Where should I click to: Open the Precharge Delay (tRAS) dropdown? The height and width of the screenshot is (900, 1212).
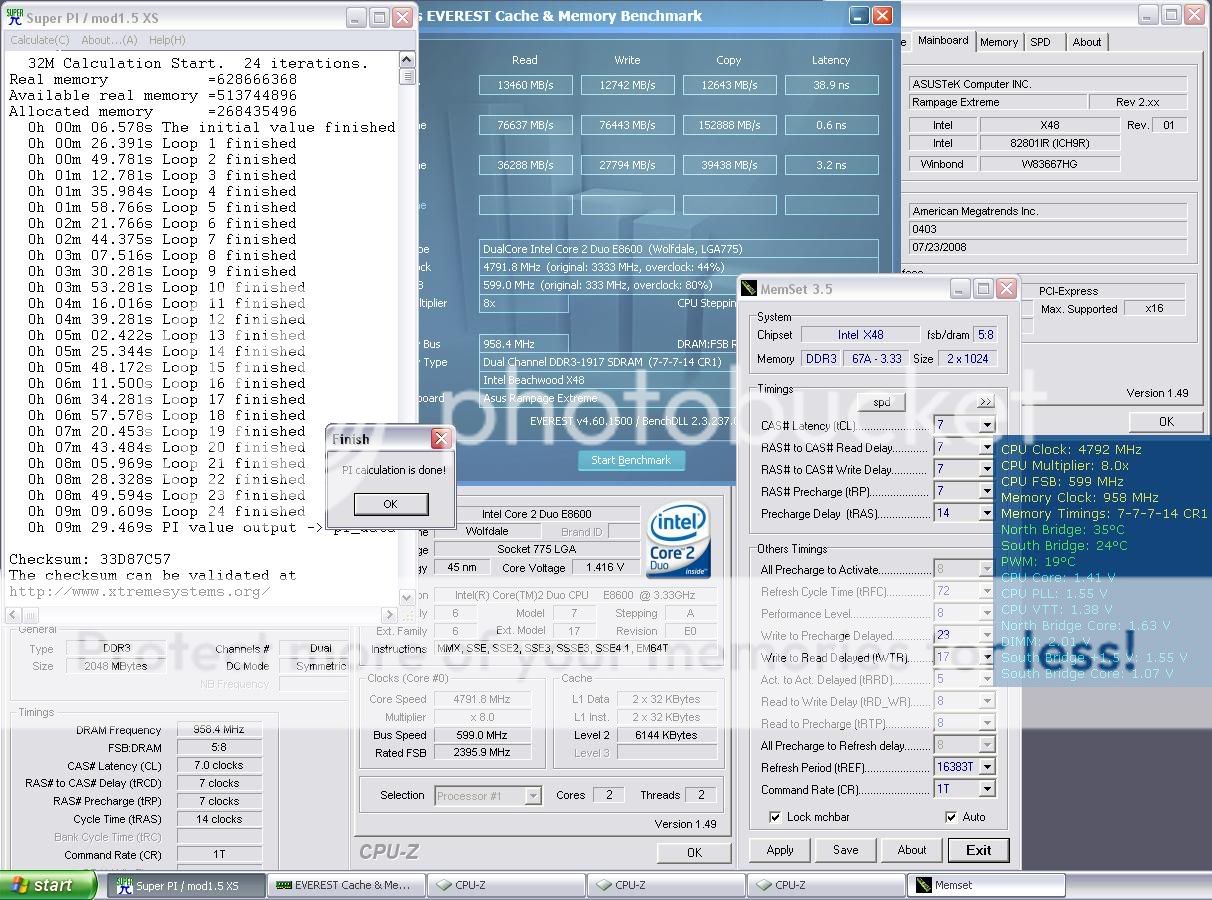coord(987,514)
